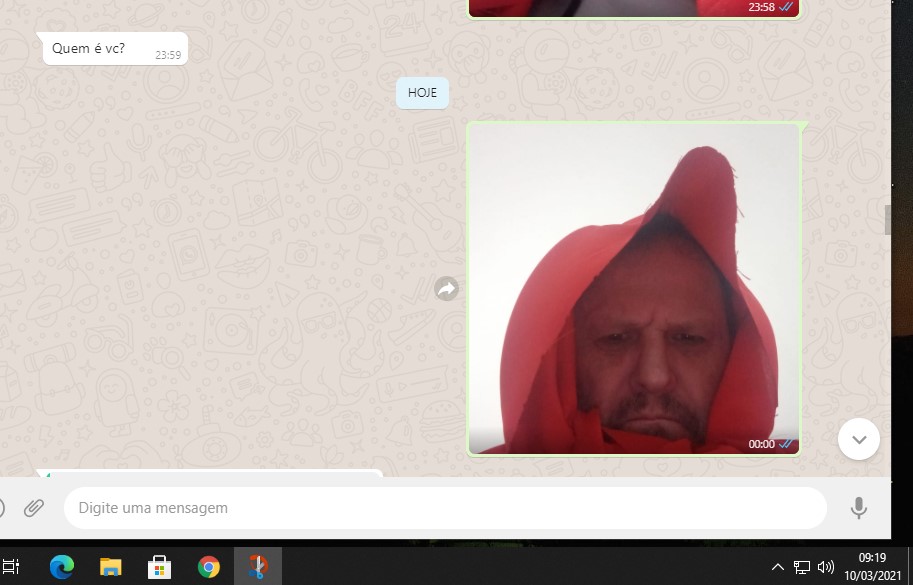Open the photo sent at 00:00
Screen dimensions: 913x585
pos(634,289)
